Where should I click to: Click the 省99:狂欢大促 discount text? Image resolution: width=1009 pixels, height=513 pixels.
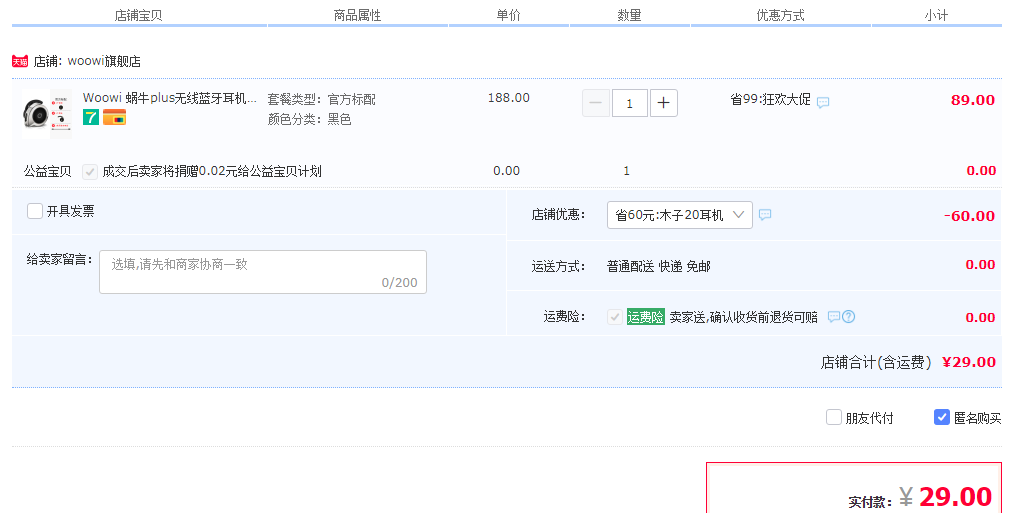click(x=770, y=100)
